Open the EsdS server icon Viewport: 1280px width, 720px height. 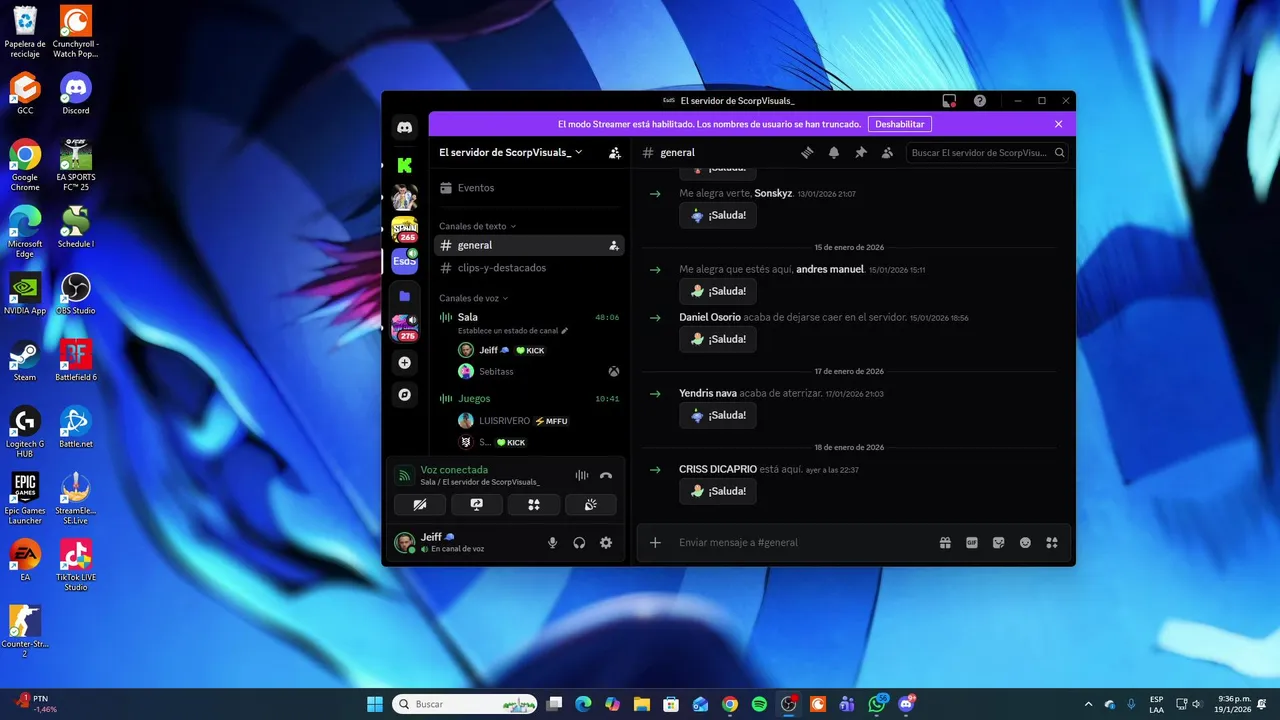[404, 261]
